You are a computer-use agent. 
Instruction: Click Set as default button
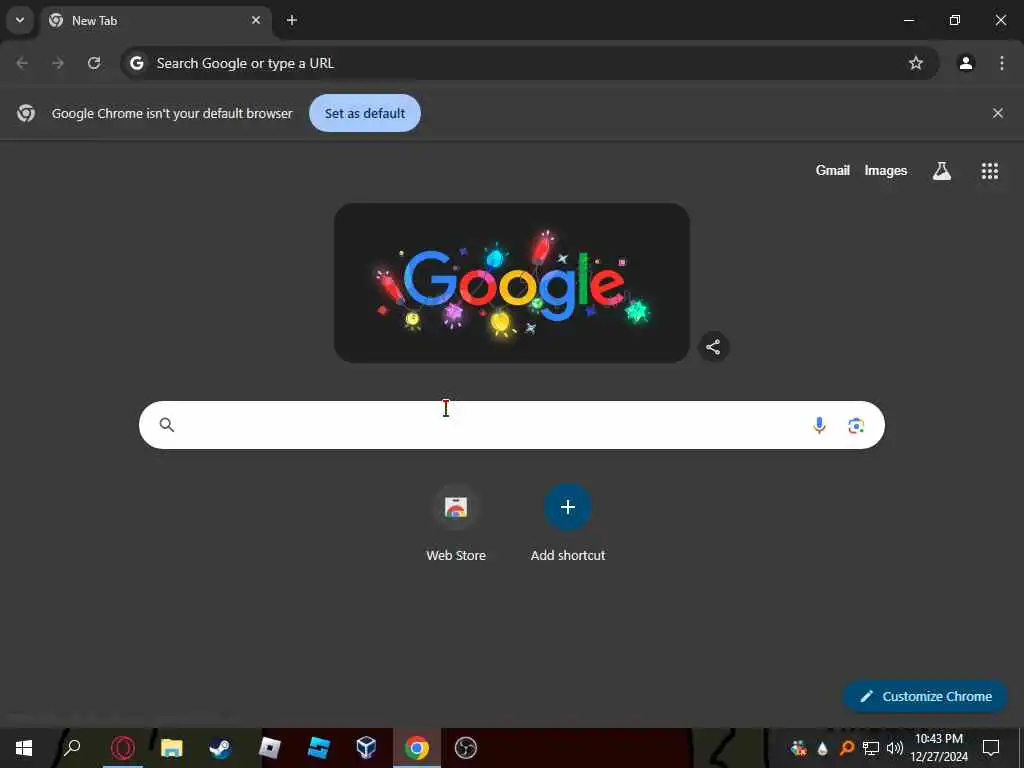point(365,113)
